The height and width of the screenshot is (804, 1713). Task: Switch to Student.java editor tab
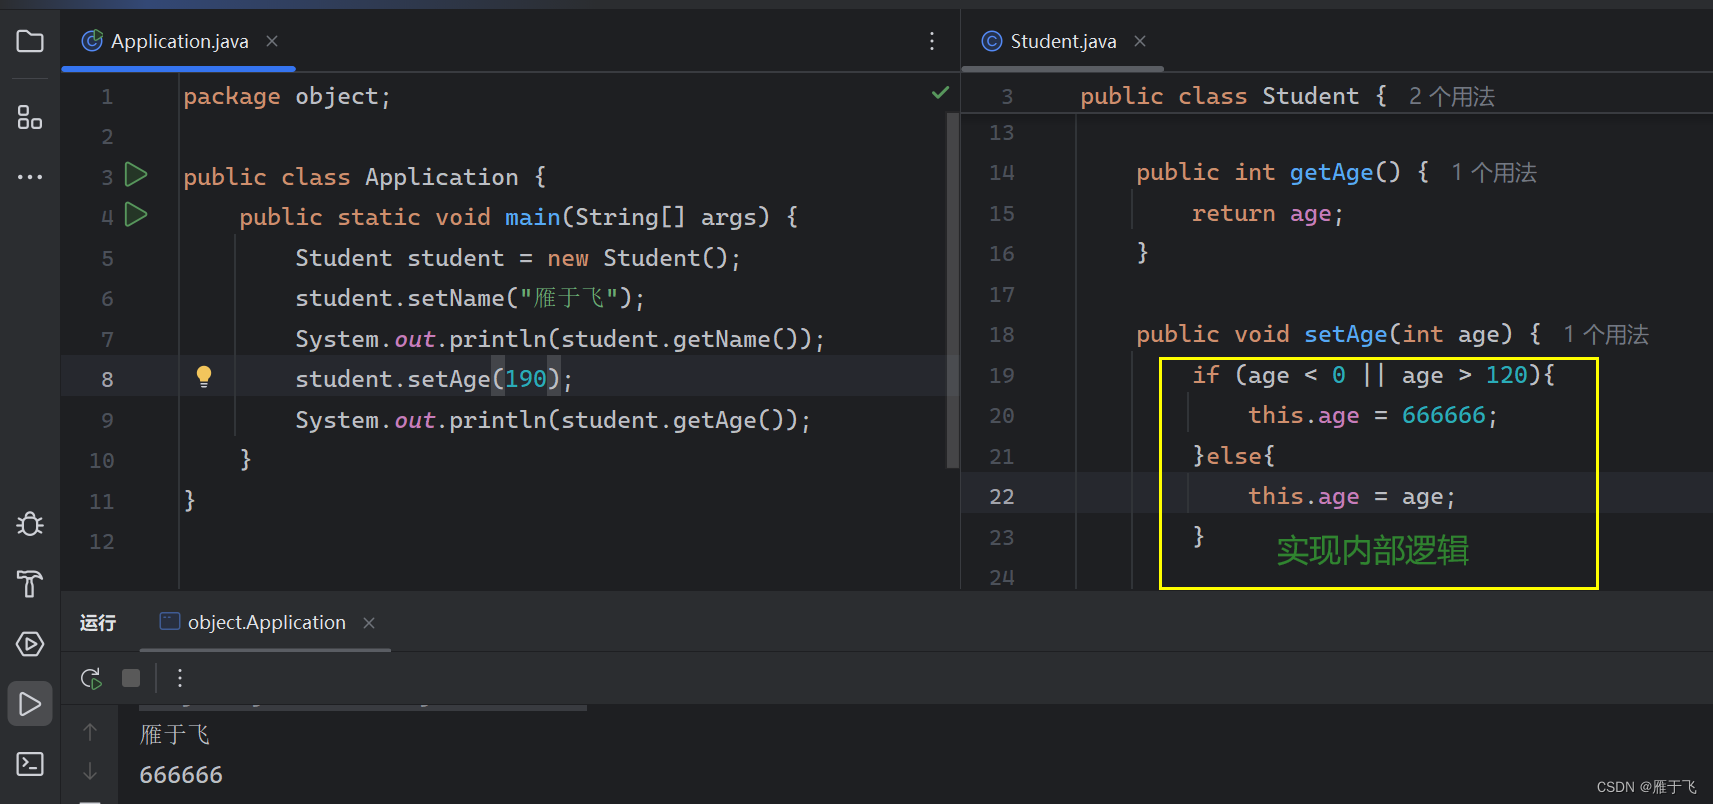tap(1063, 41)
